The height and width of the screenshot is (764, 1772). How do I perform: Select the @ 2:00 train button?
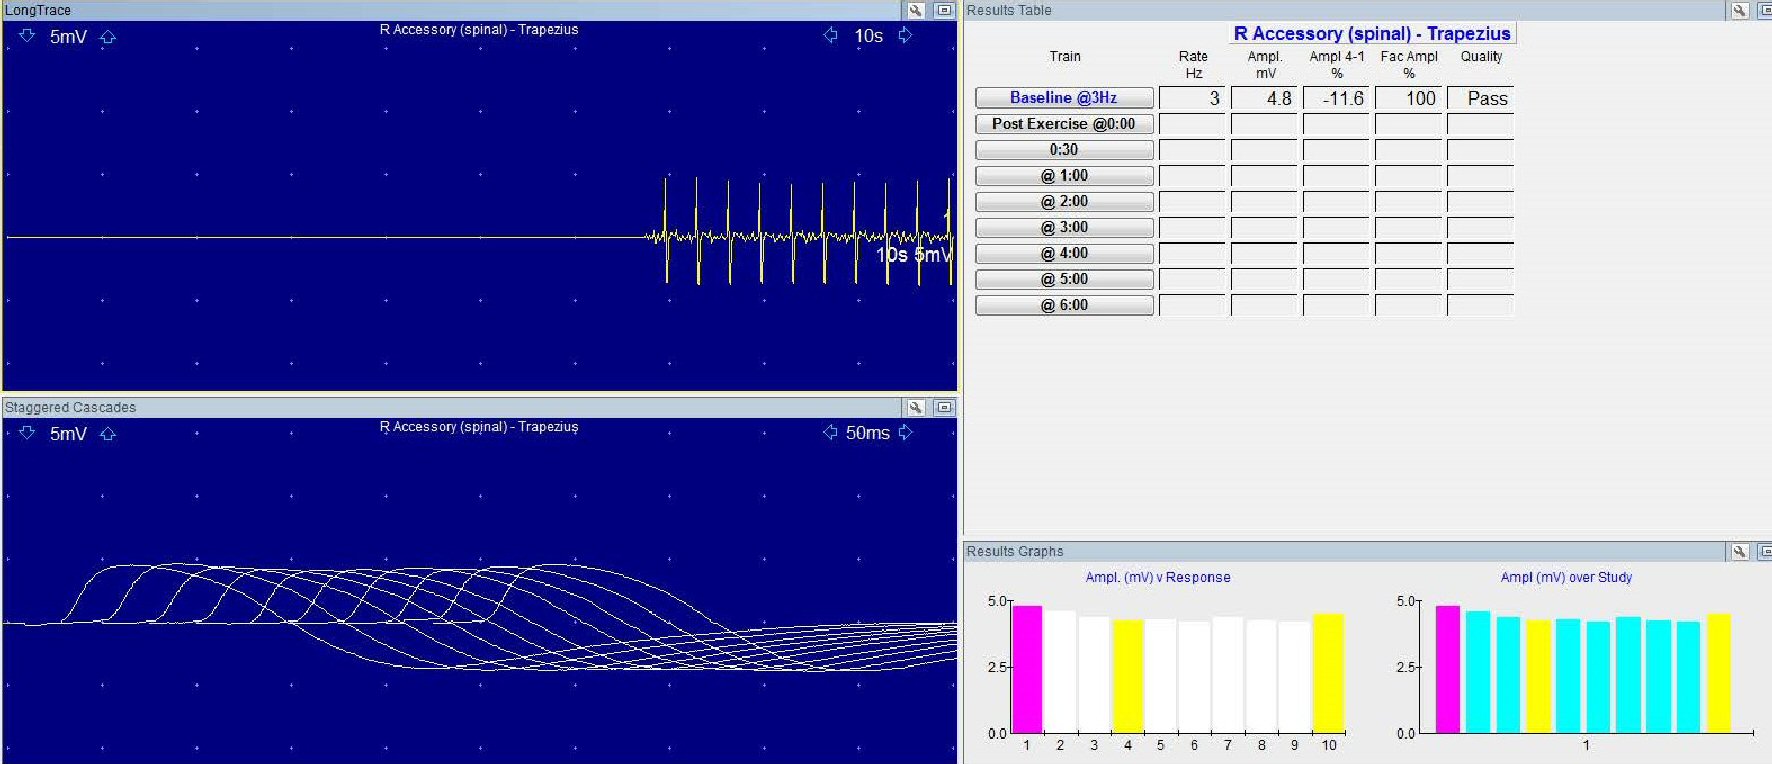1064,202
